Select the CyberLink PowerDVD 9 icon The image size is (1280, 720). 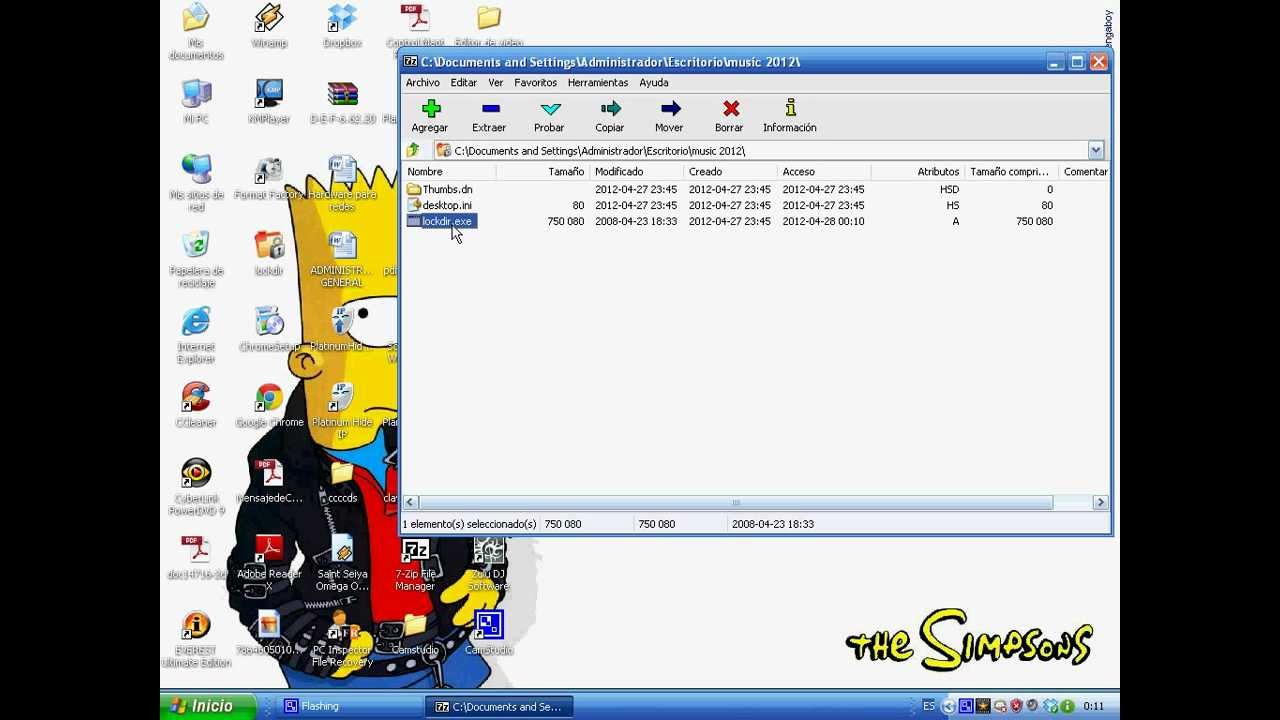pyautogui.click(x=196, y=487)
